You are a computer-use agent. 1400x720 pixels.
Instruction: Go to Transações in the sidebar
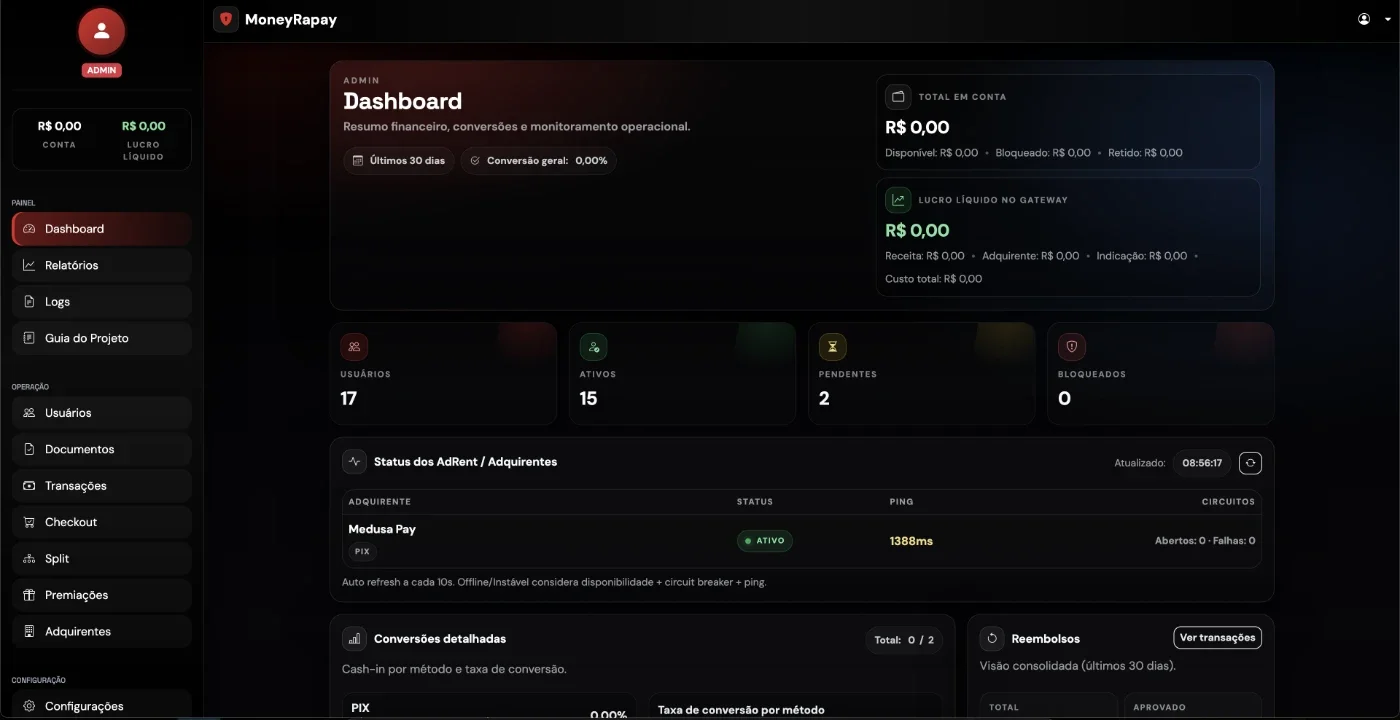click(x=101, y=486)
